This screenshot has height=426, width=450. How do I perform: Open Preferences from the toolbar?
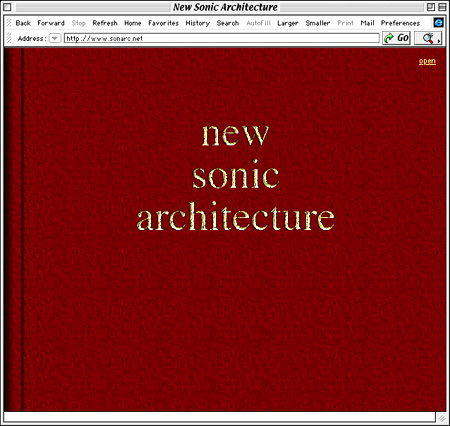tap(400, 23)
